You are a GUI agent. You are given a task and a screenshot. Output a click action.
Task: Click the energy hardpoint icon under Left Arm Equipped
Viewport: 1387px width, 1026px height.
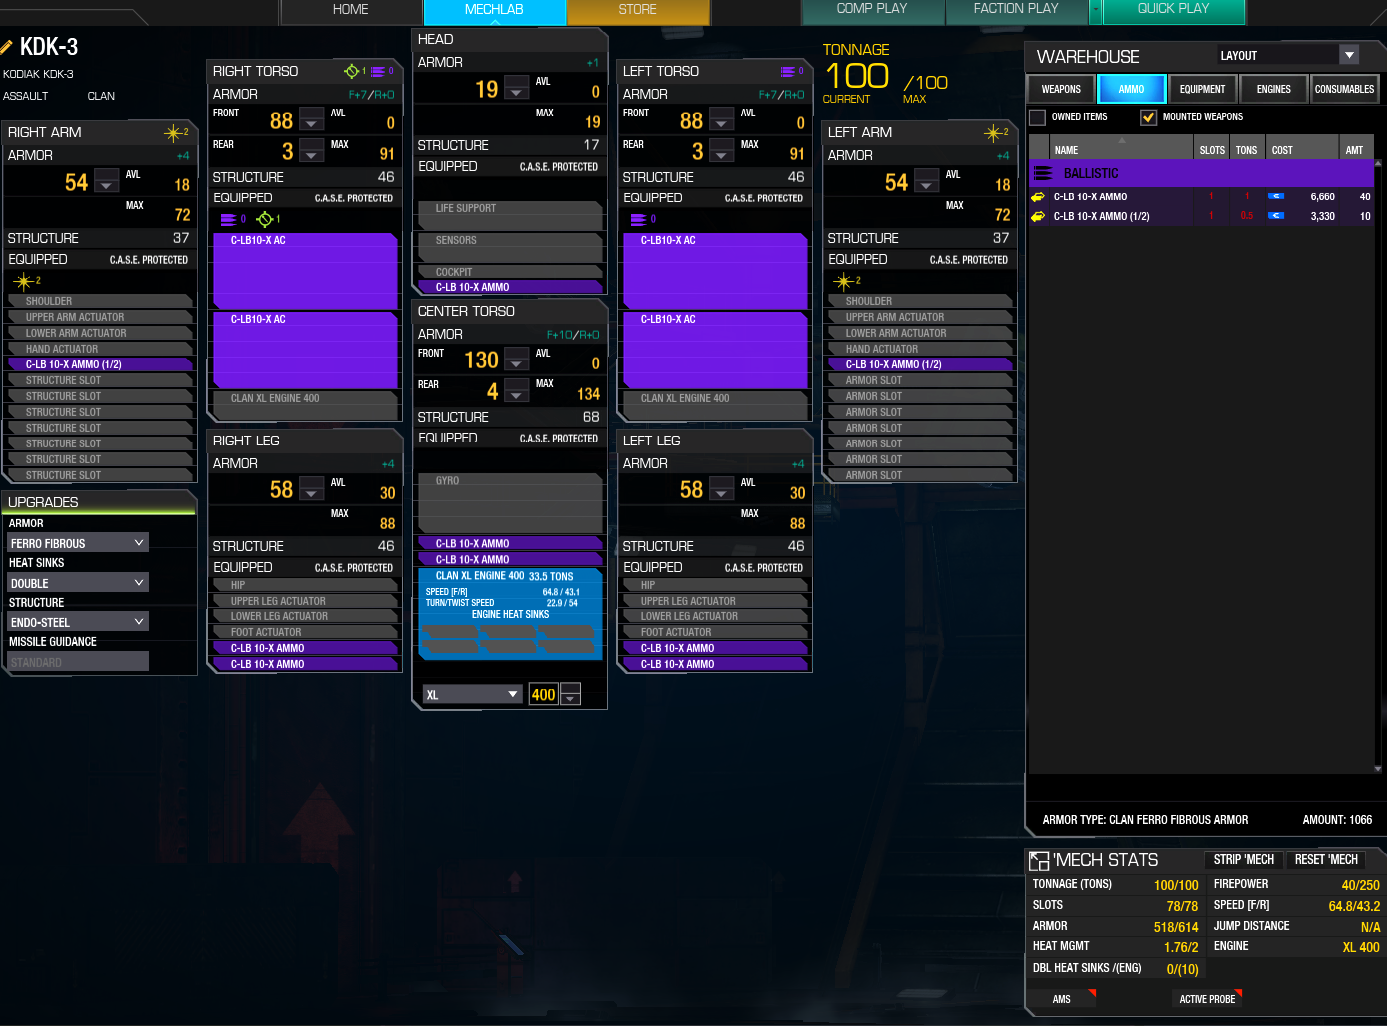(x=844, y=281)
